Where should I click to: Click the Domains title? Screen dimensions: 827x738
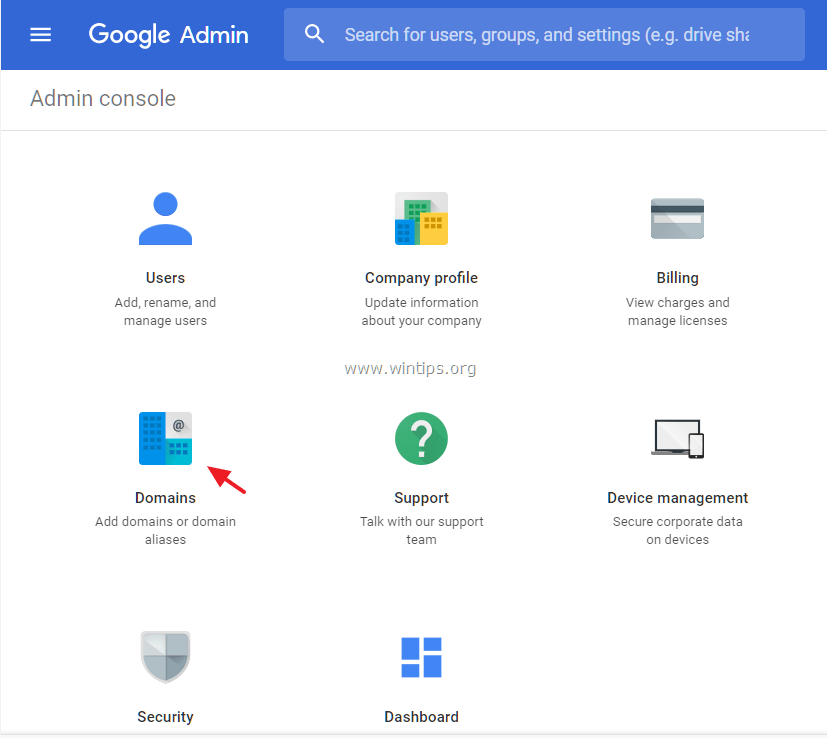click(165, 497)
